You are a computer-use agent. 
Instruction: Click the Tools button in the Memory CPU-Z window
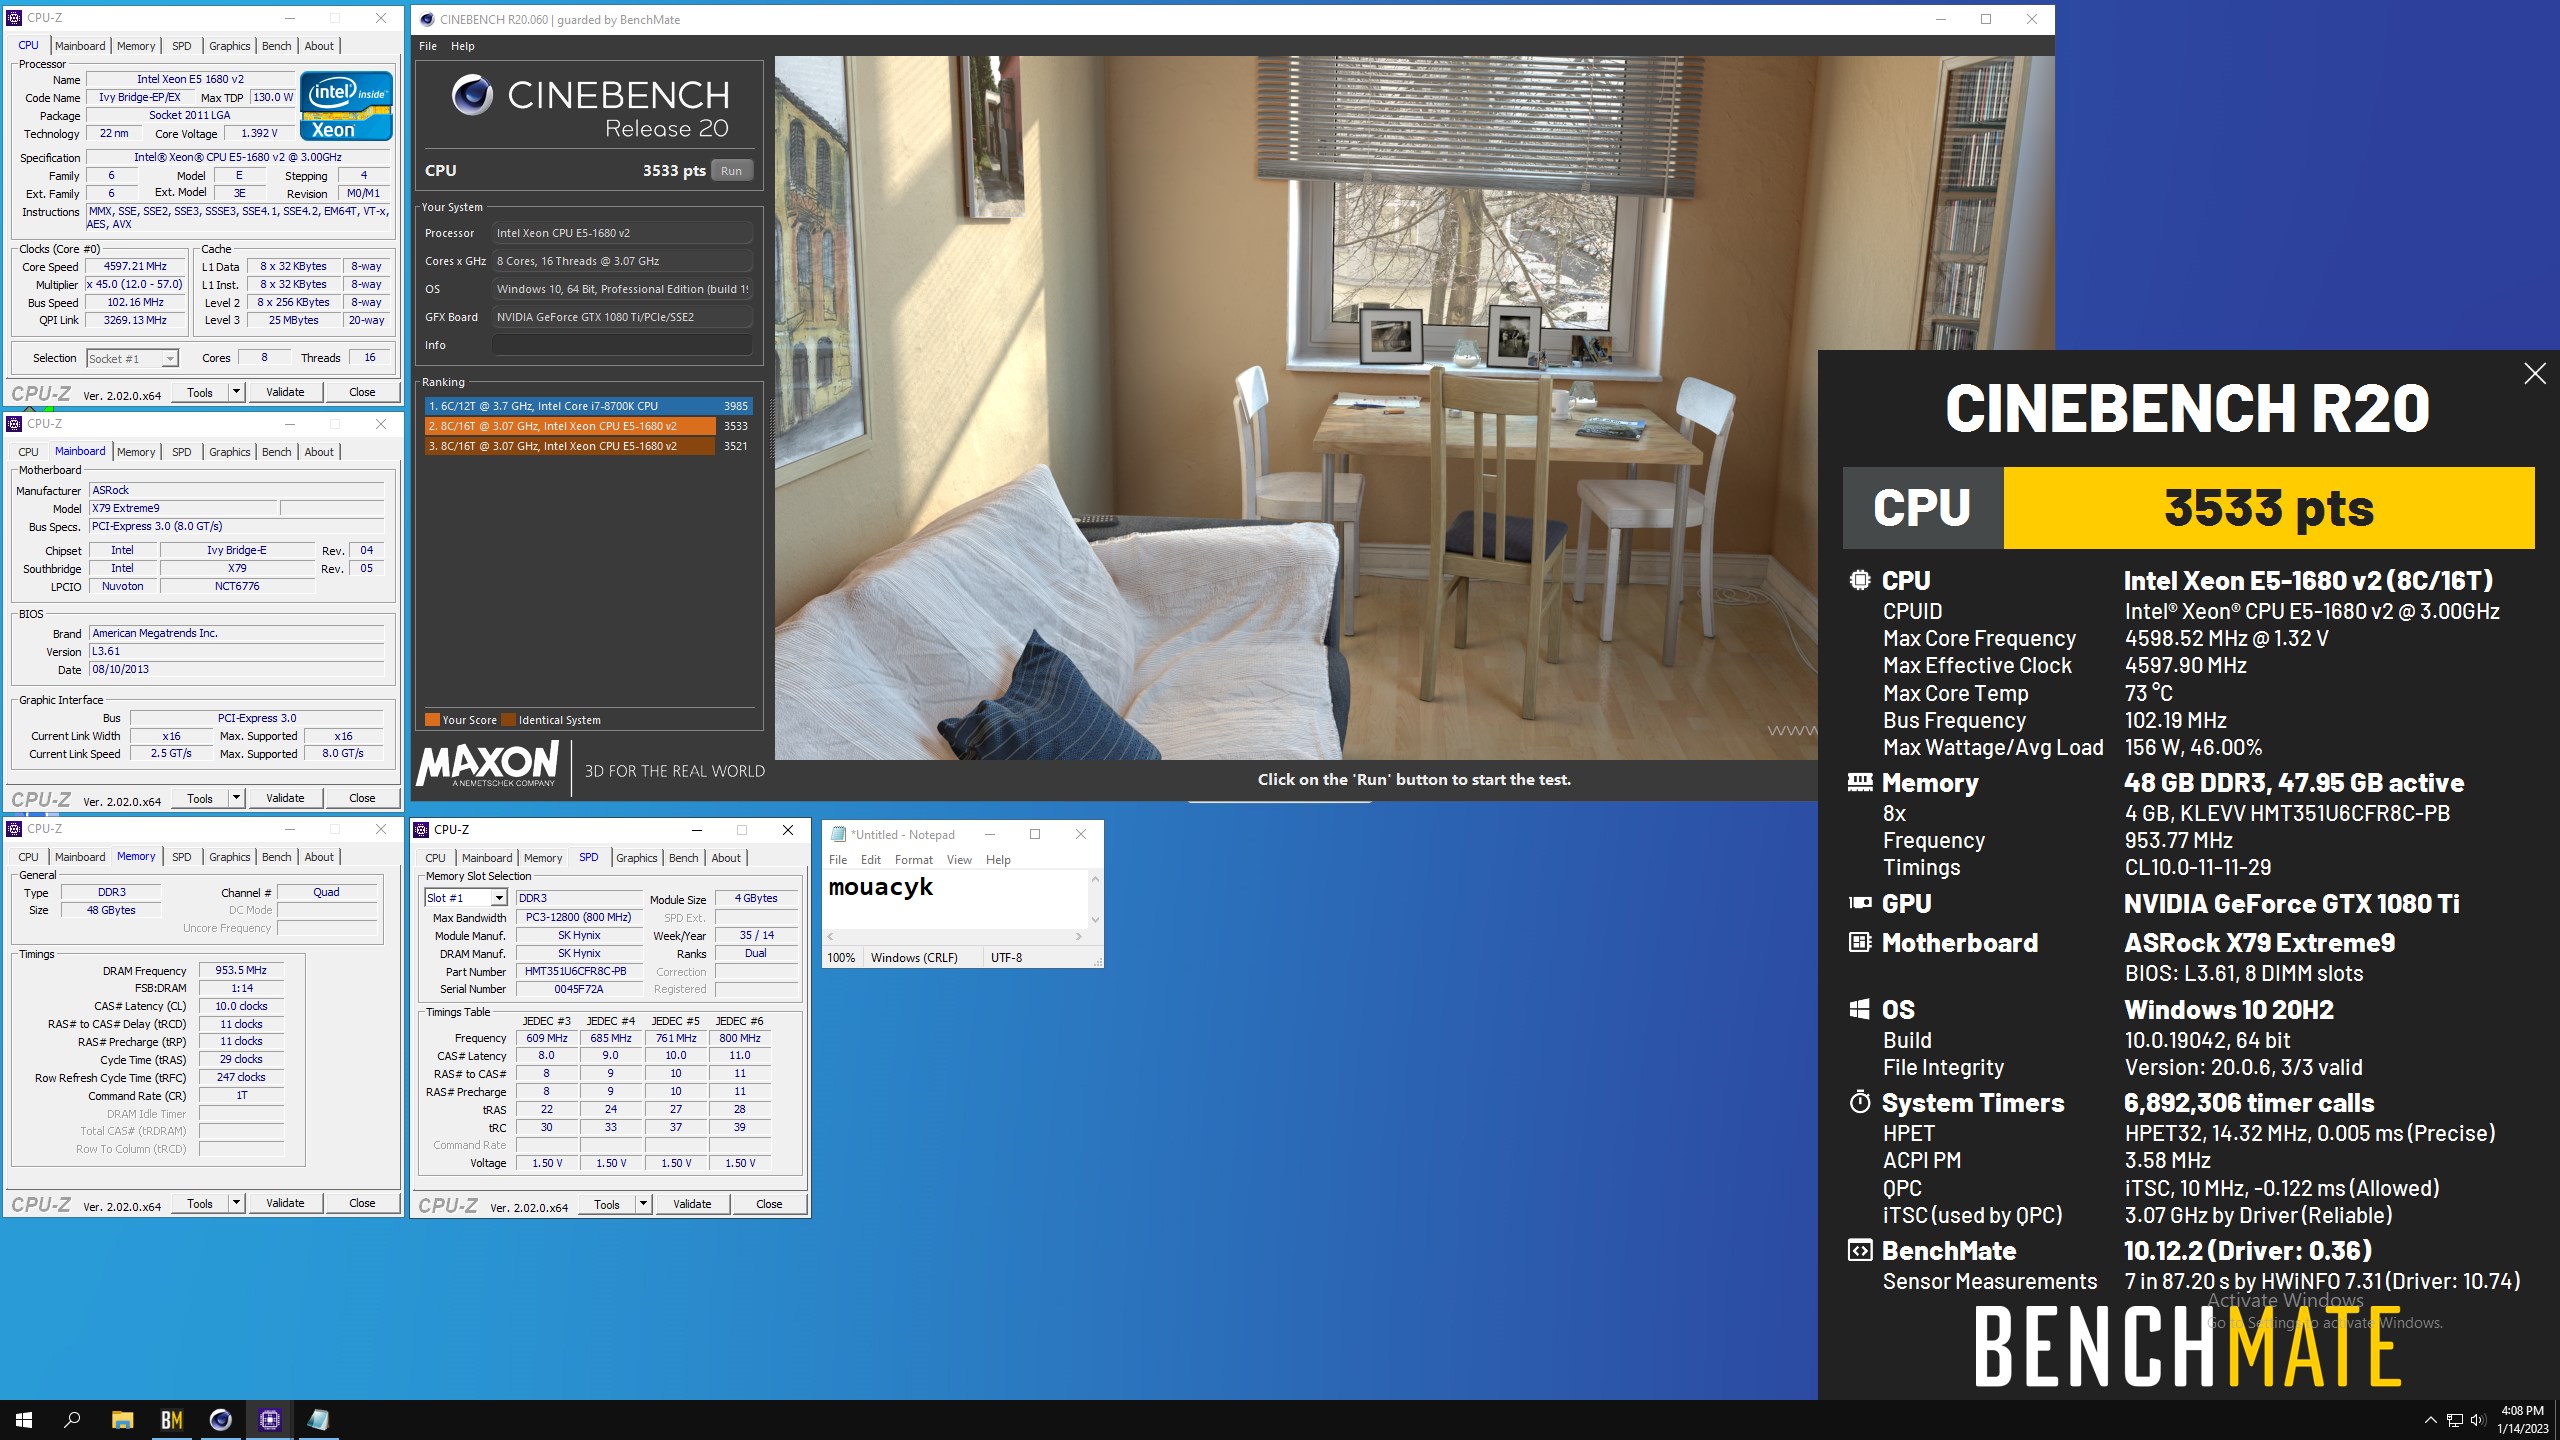coord(200,1203)
